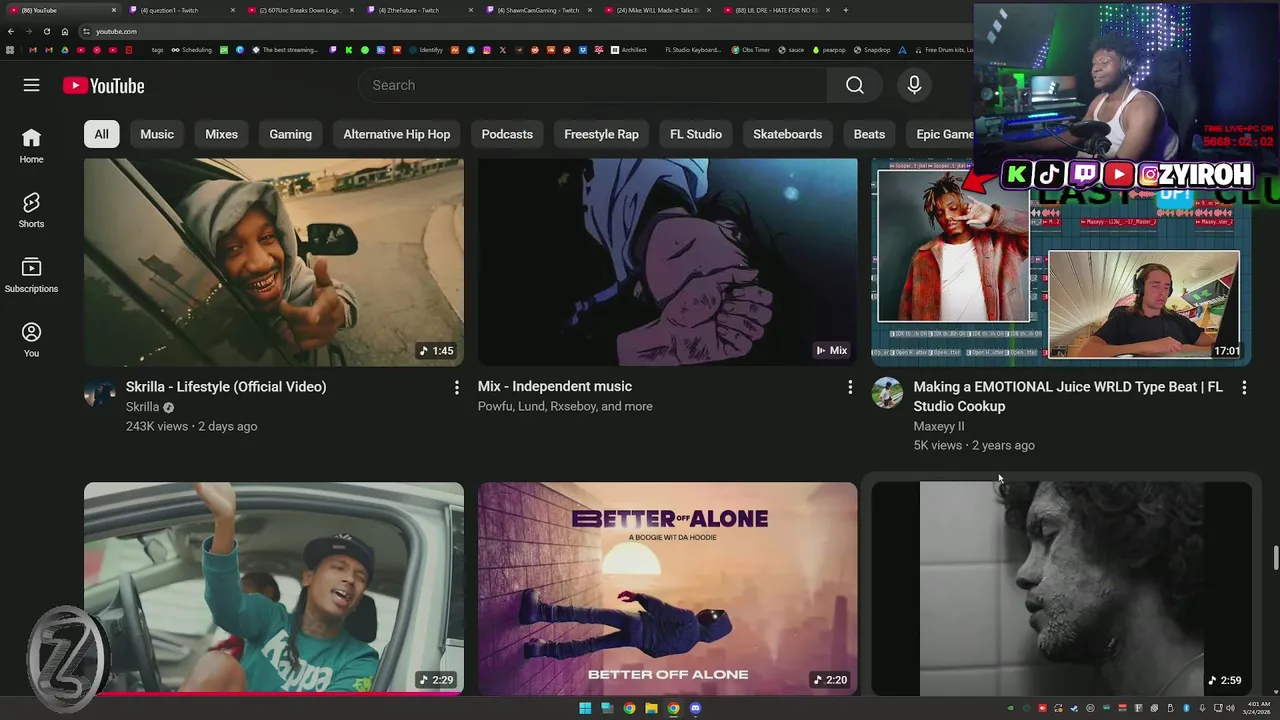The height and width of the screenshot is (720, 1280).
Task: Open options for Juice WRLD Type Beat video
Action: (1244, 387)
